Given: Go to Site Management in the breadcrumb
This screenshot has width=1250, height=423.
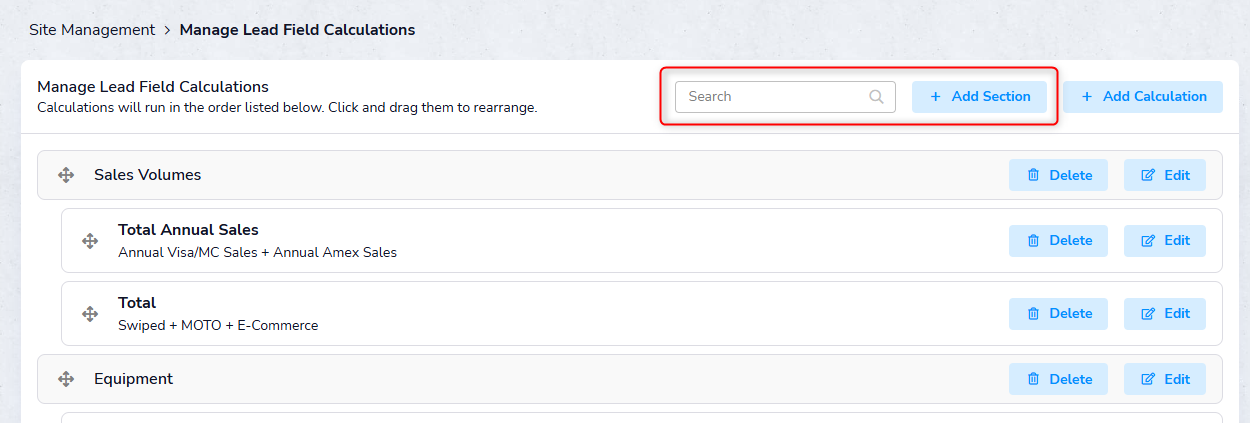Looking at the screenshot, I should point(92,30).
